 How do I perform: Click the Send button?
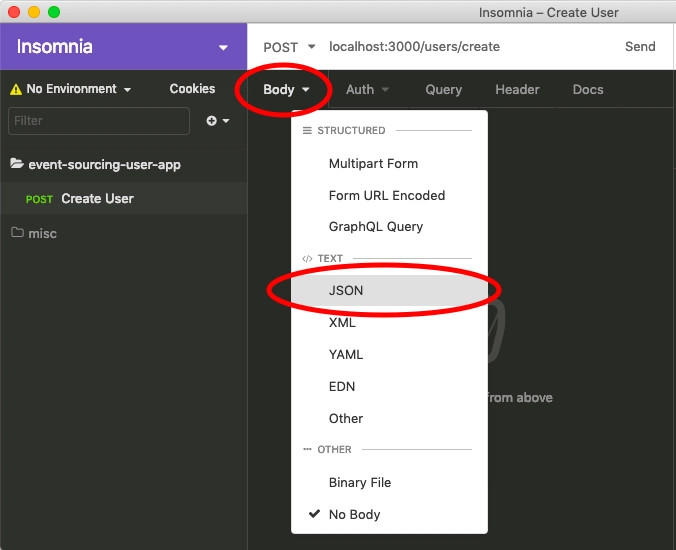point(640,47)
